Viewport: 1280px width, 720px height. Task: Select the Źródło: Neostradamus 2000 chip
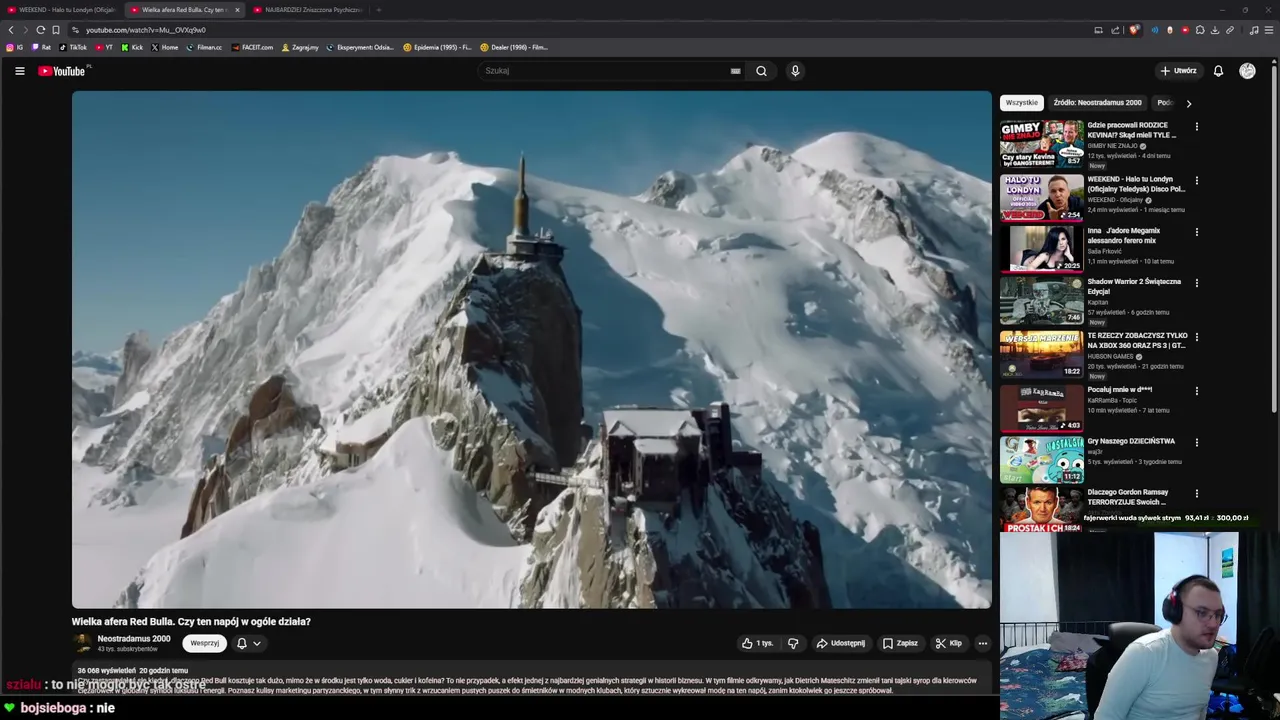[1097, 102]
